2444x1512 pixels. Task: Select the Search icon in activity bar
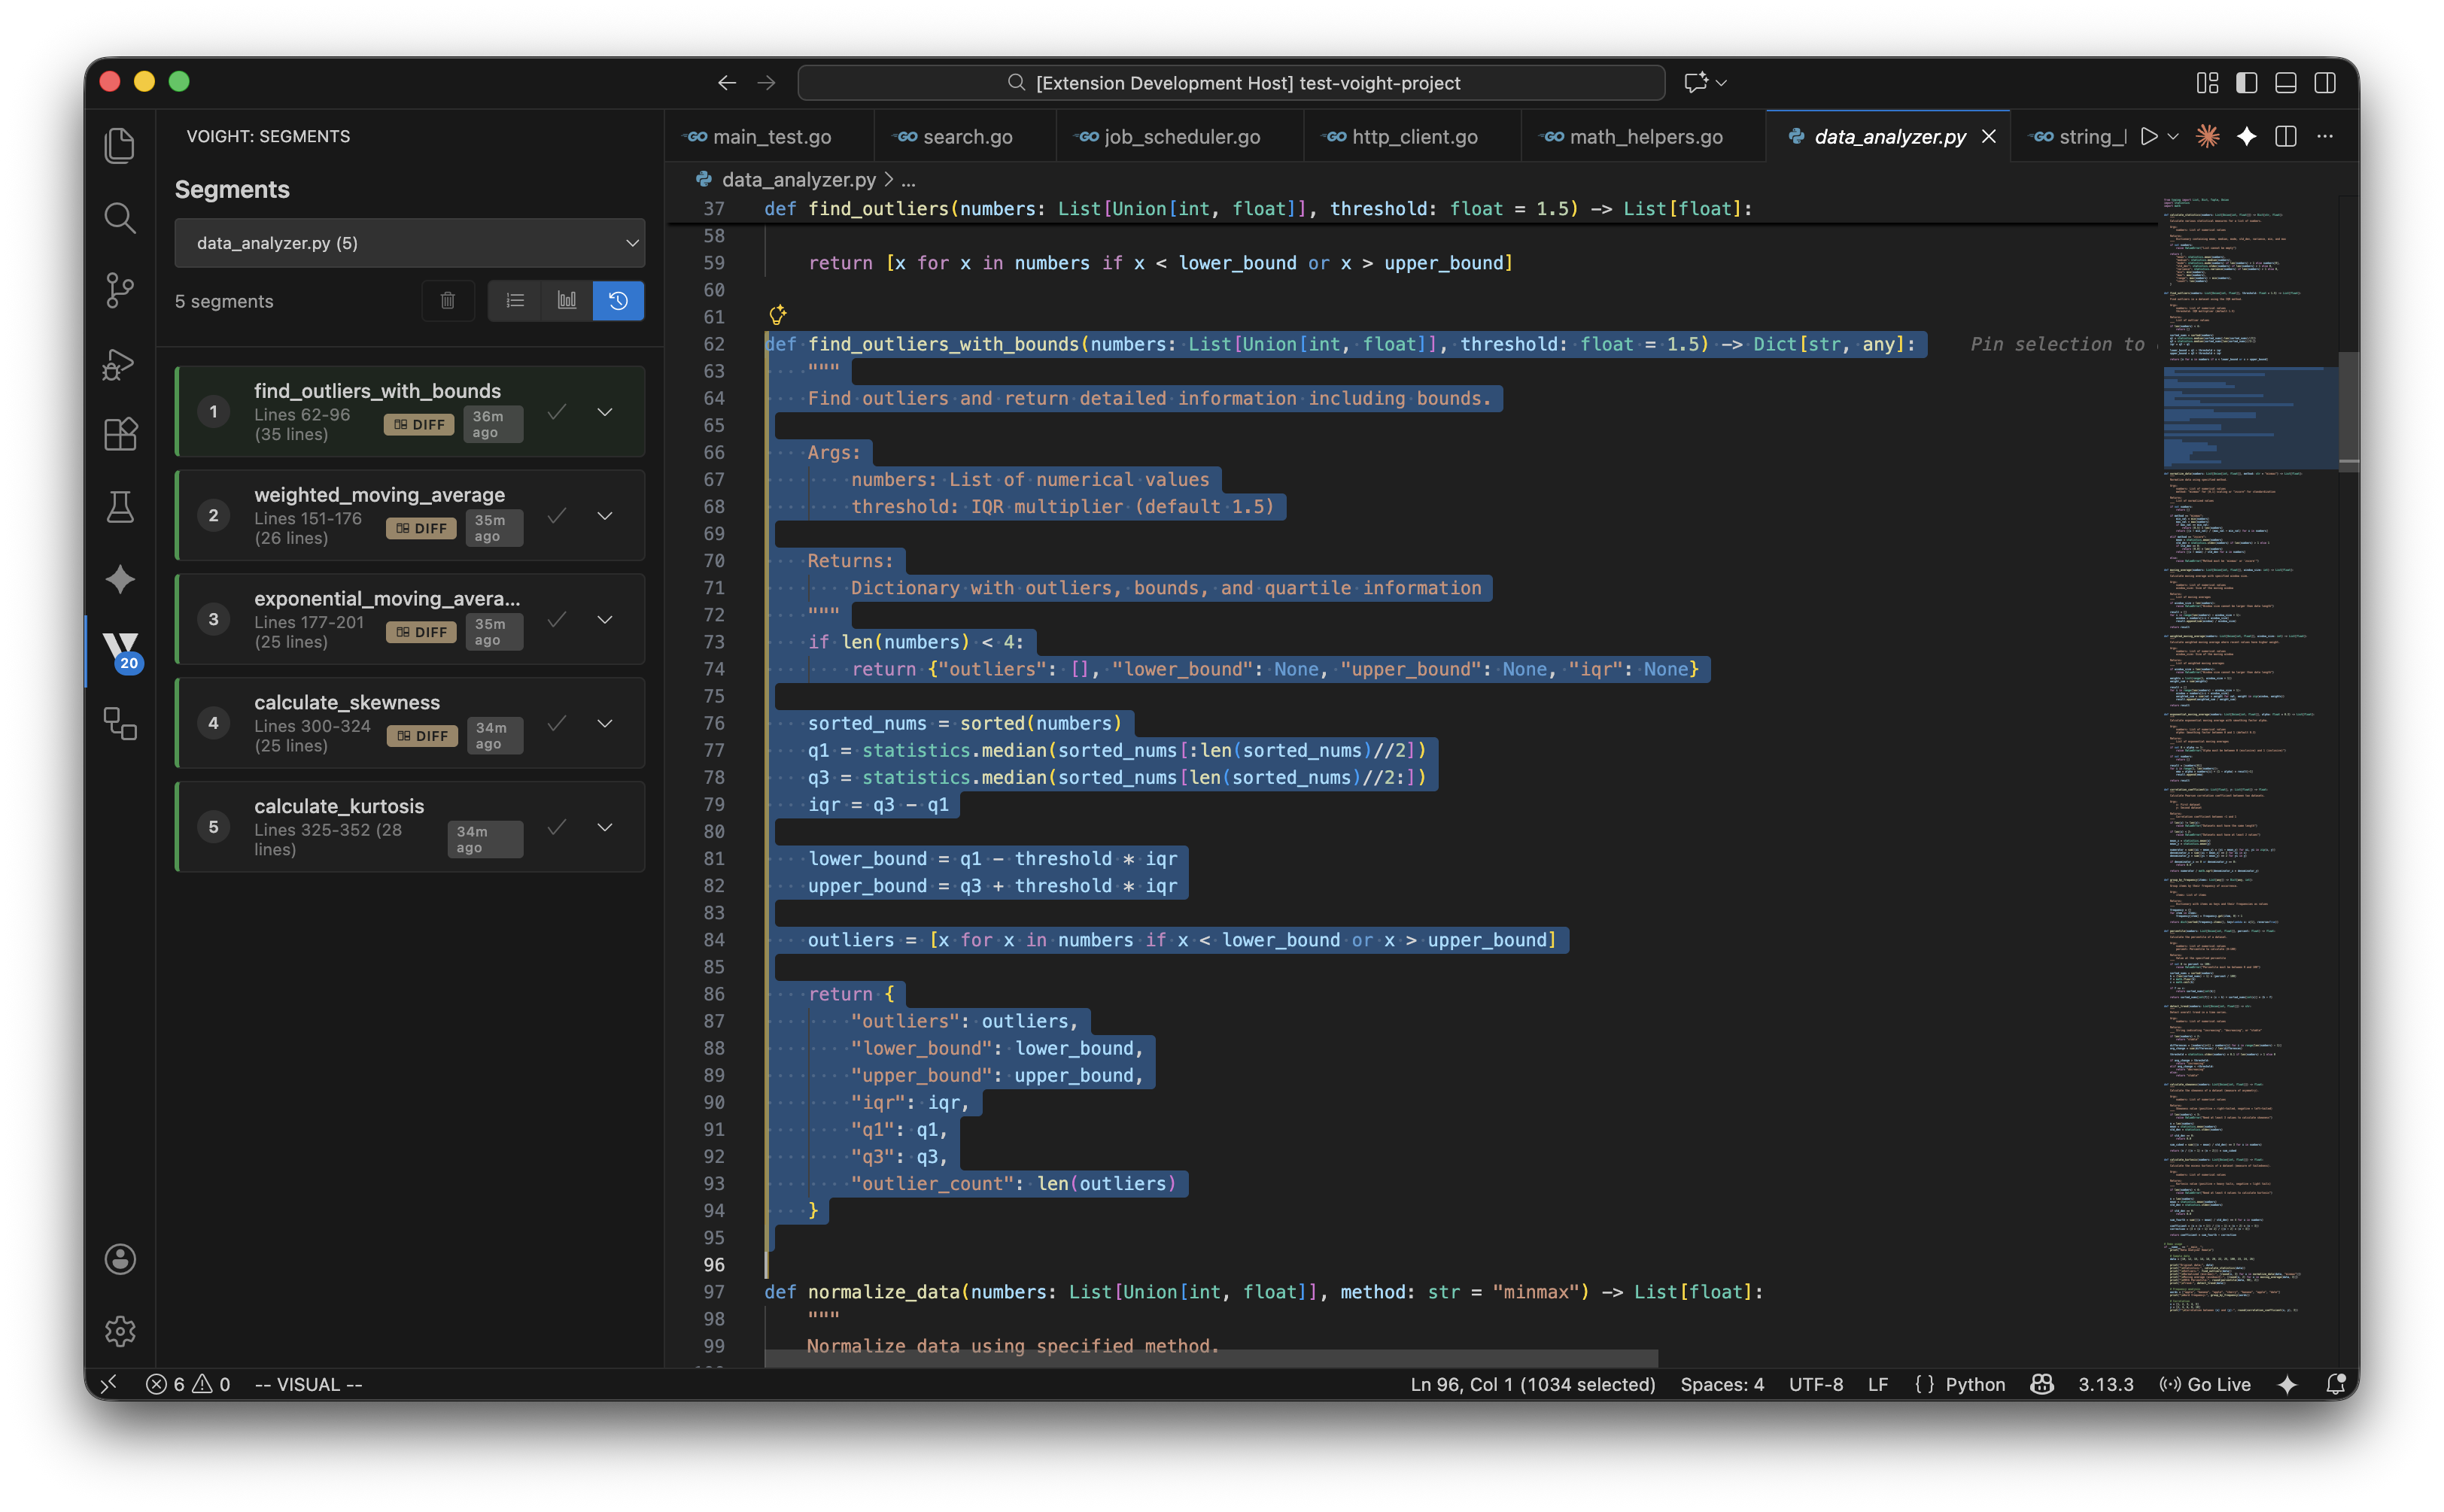click(120, 218)
